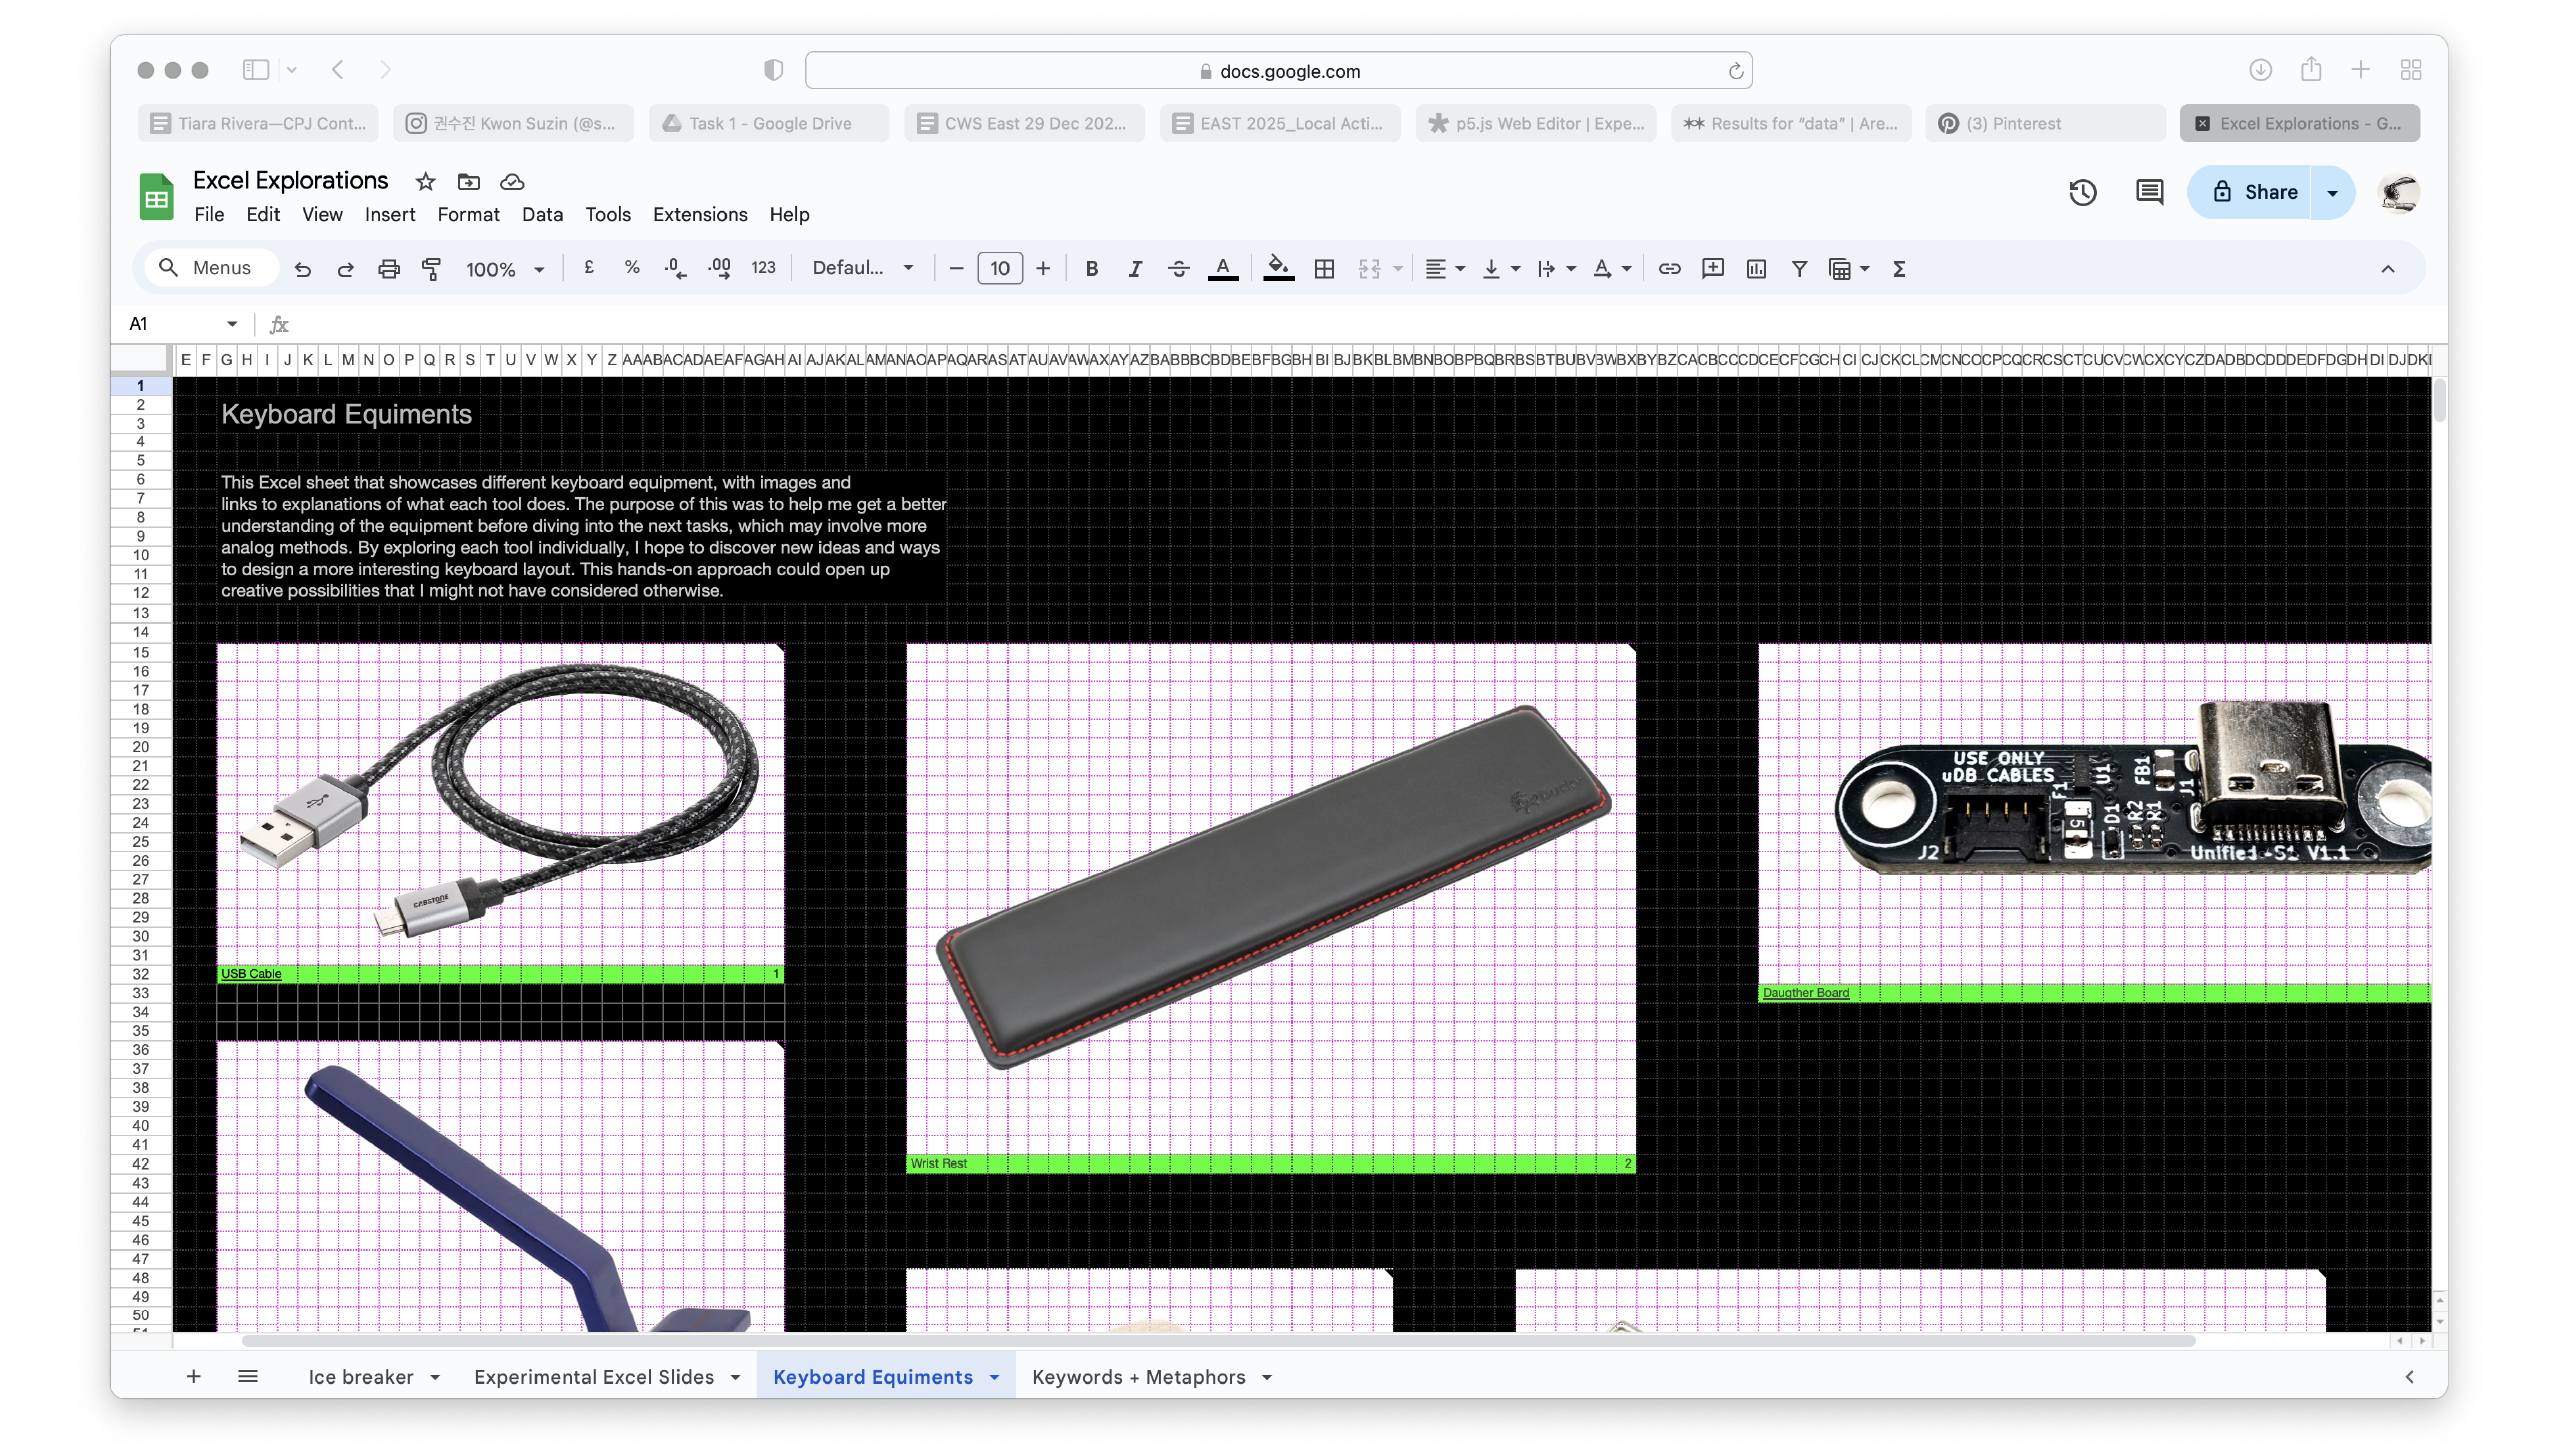Open the File menu
2560x1456 pixels.
[209, 214]
